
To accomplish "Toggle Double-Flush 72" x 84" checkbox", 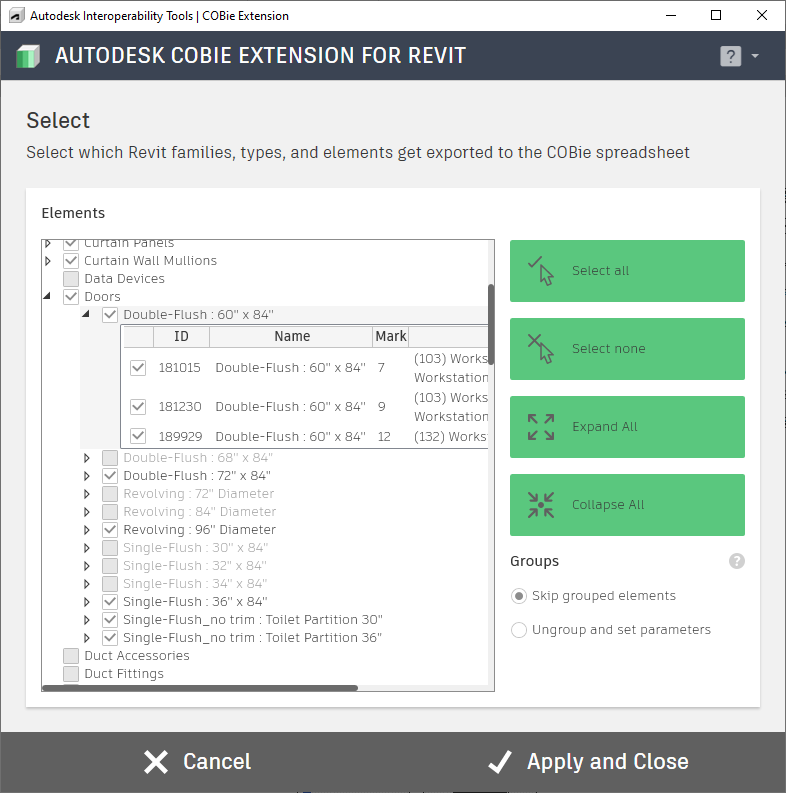I will click(110, 476).
